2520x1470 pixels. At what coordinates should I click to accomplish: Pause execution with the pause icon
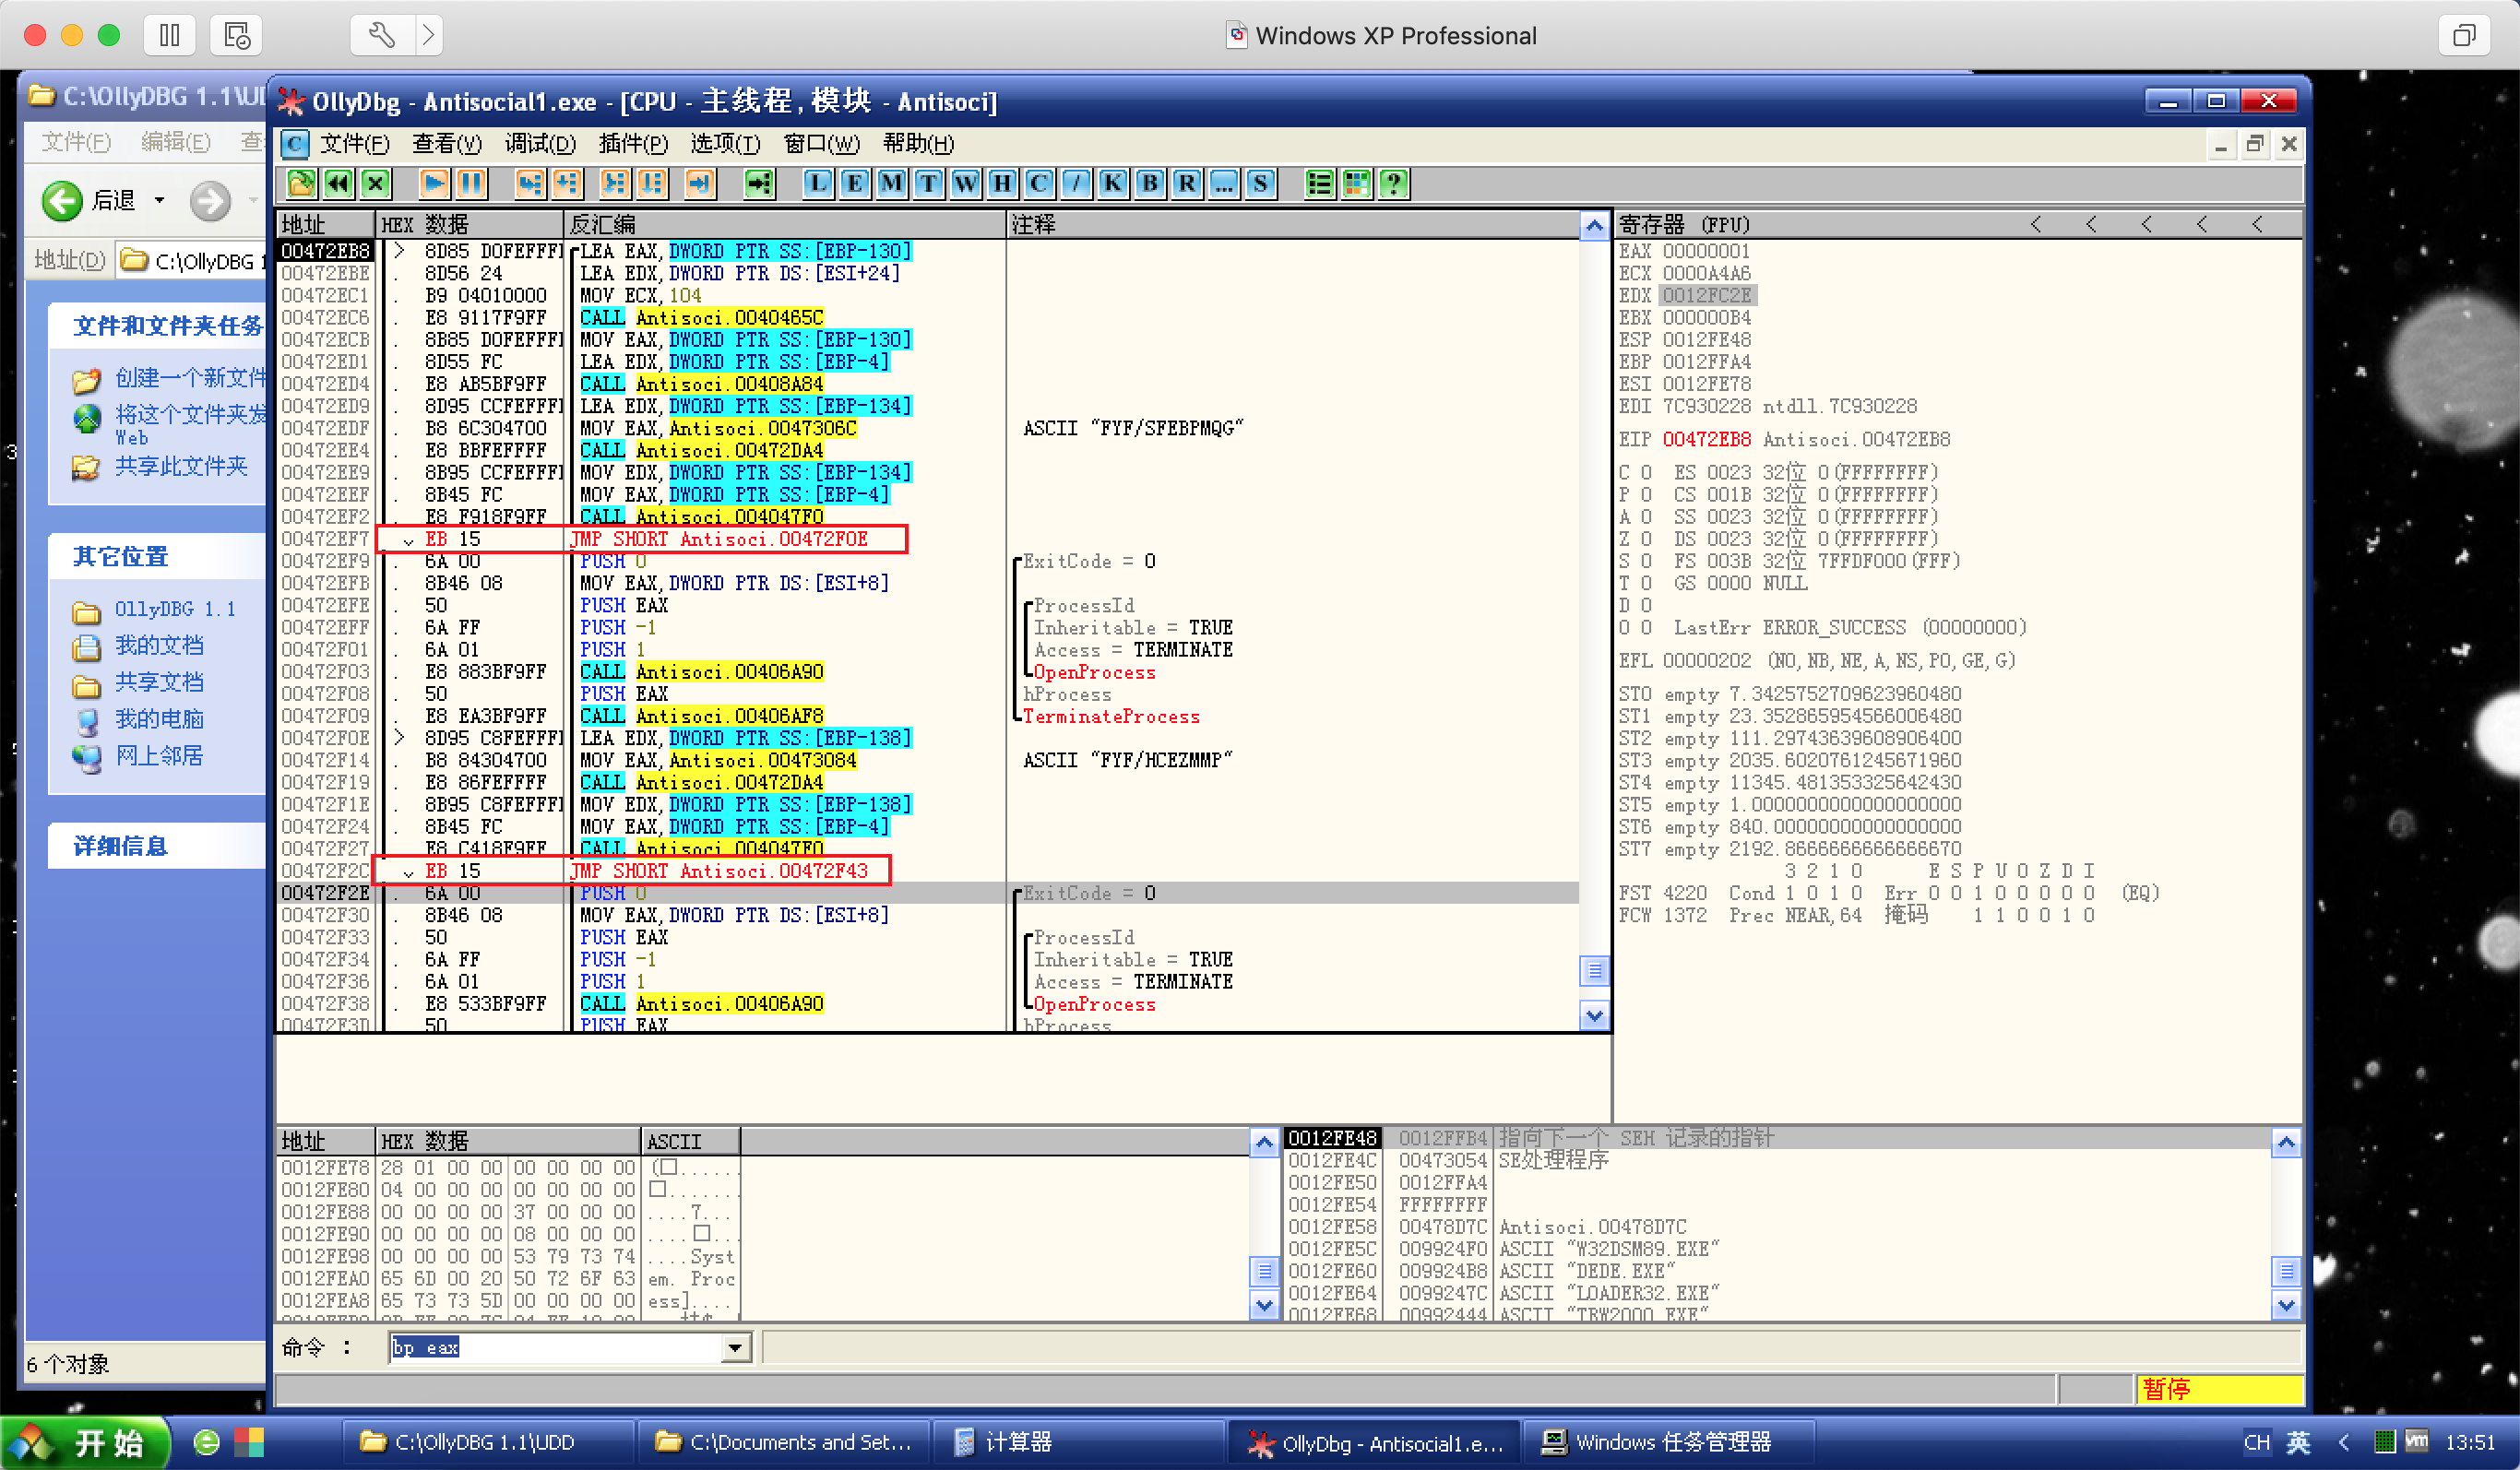pyautogui.click(x=470, y=183)
